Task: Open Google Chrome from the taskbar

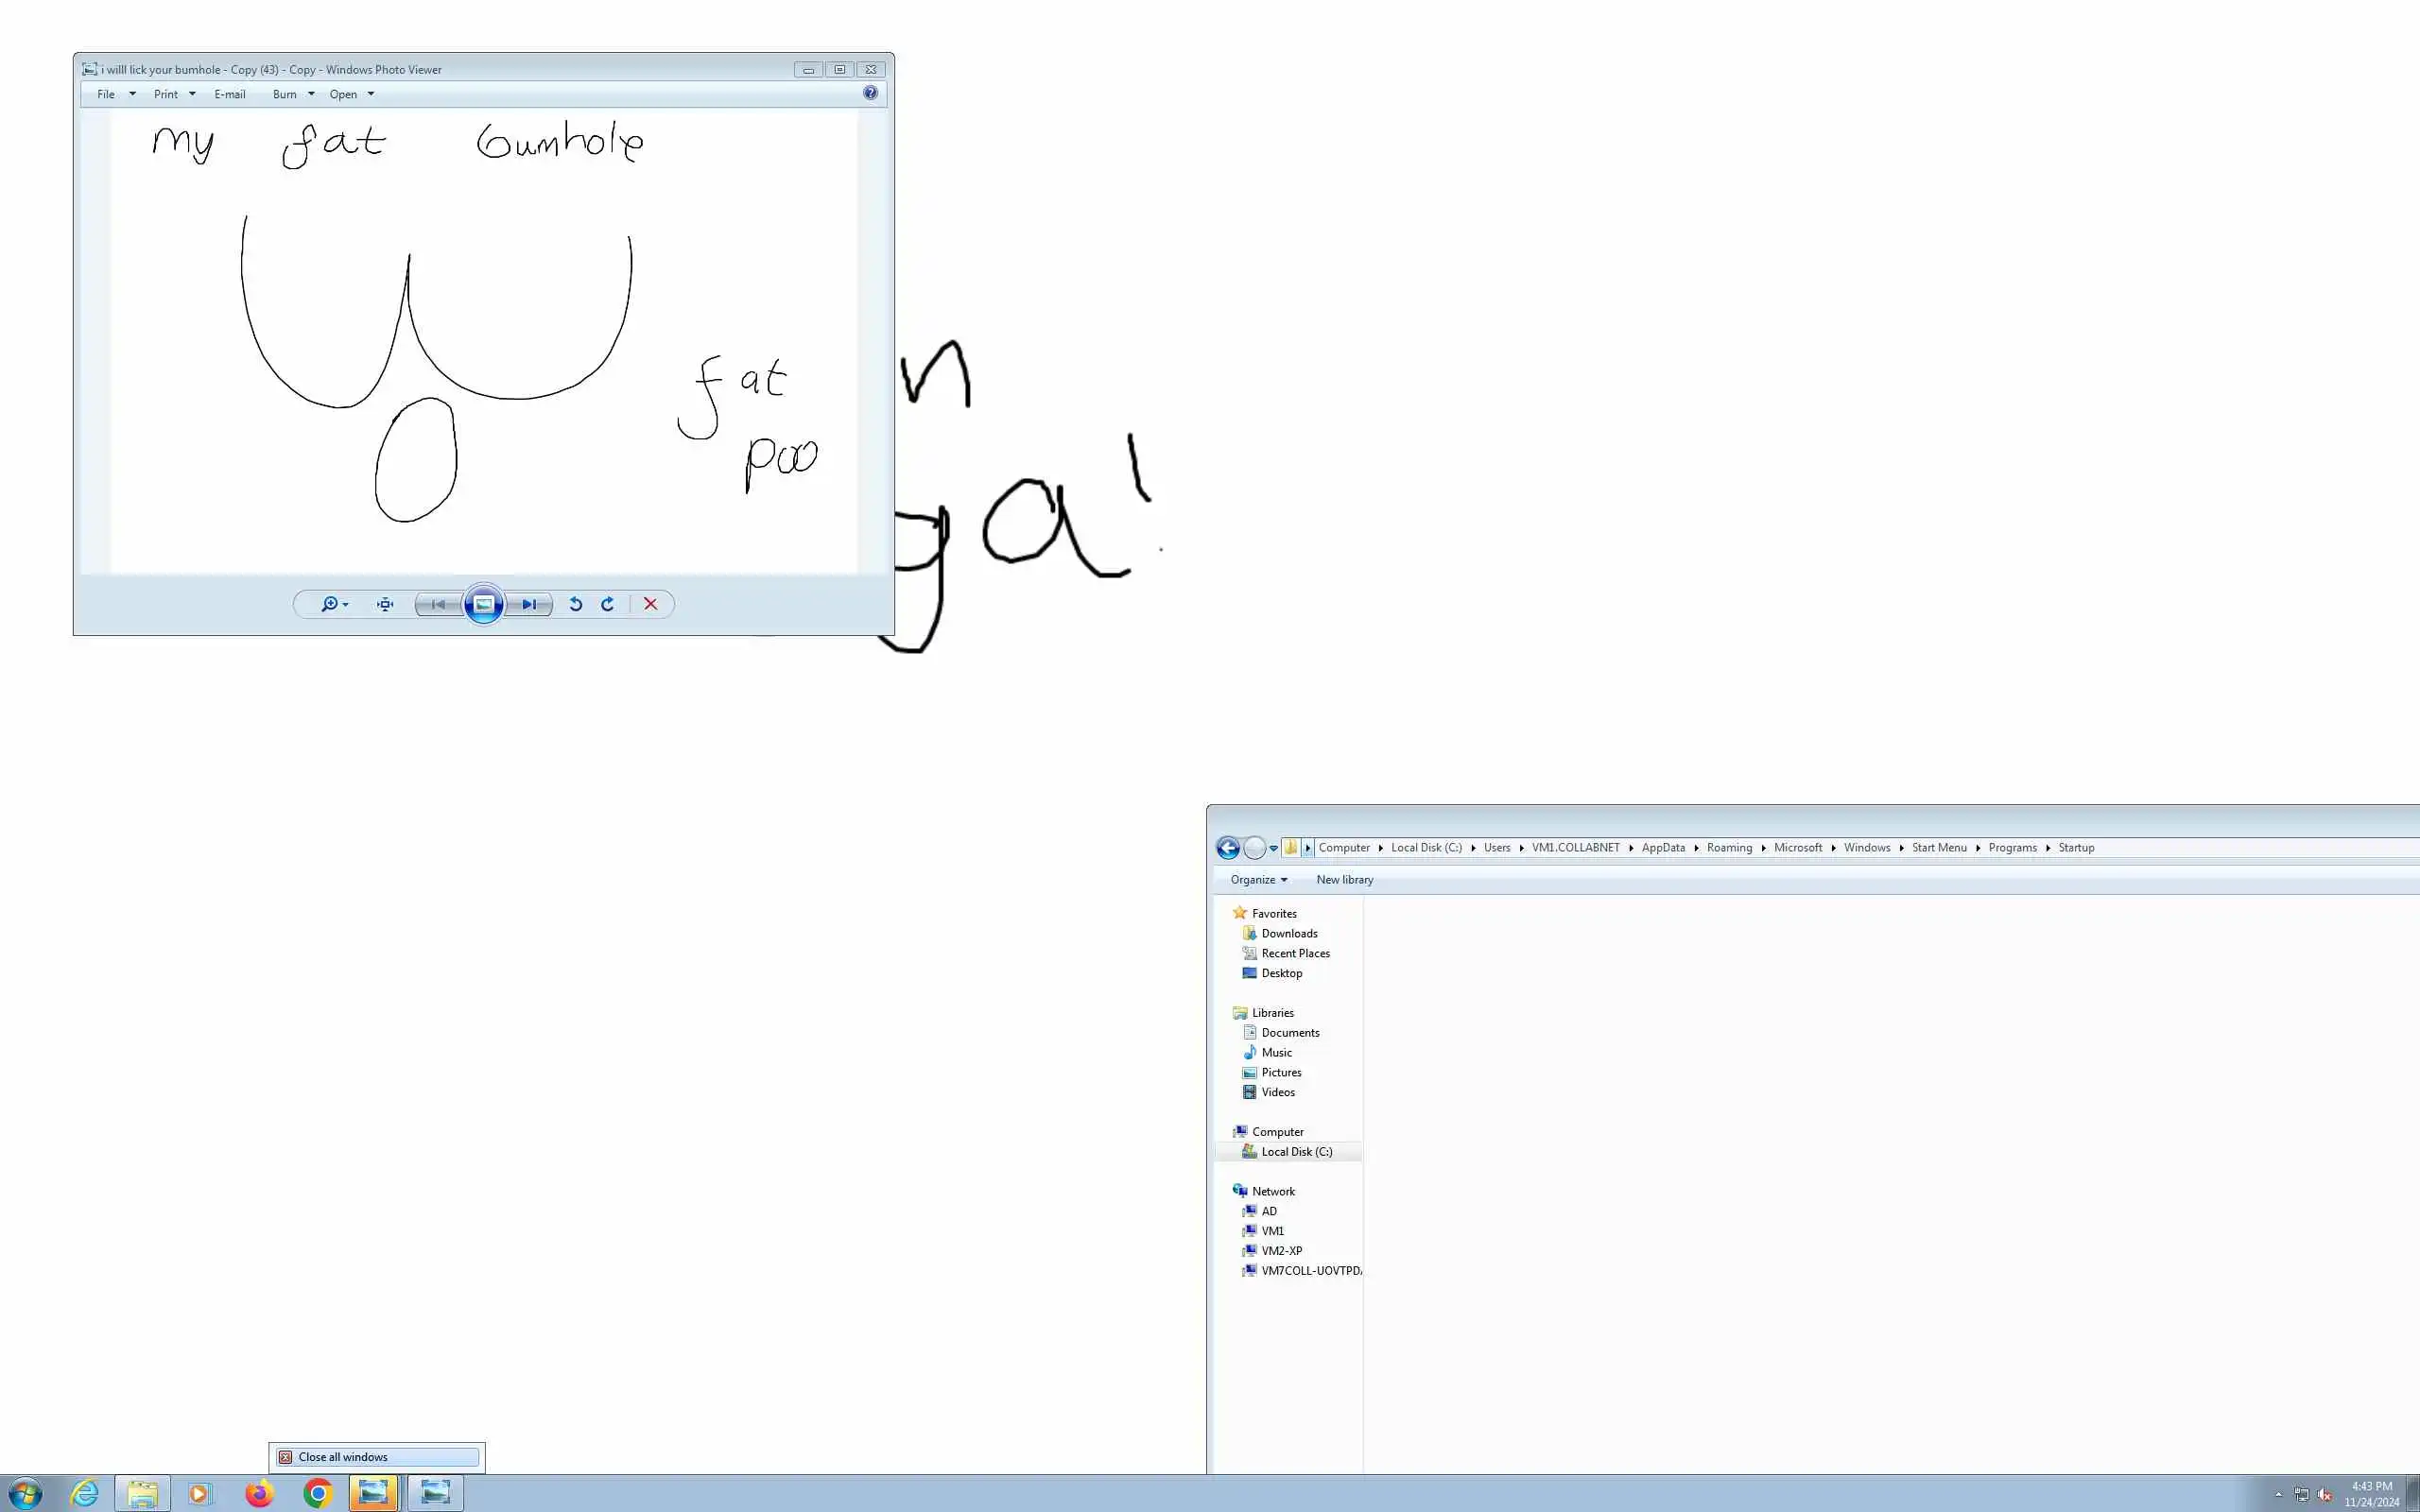Action: click(x=318, y=1493)
